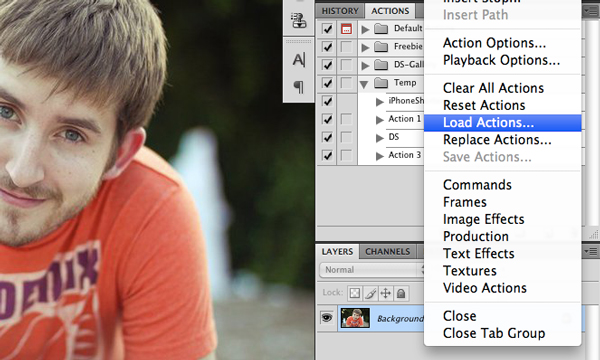Expand the Action 3 steps
The width and height of the screenshot is (600, 360).
[380, 156]
